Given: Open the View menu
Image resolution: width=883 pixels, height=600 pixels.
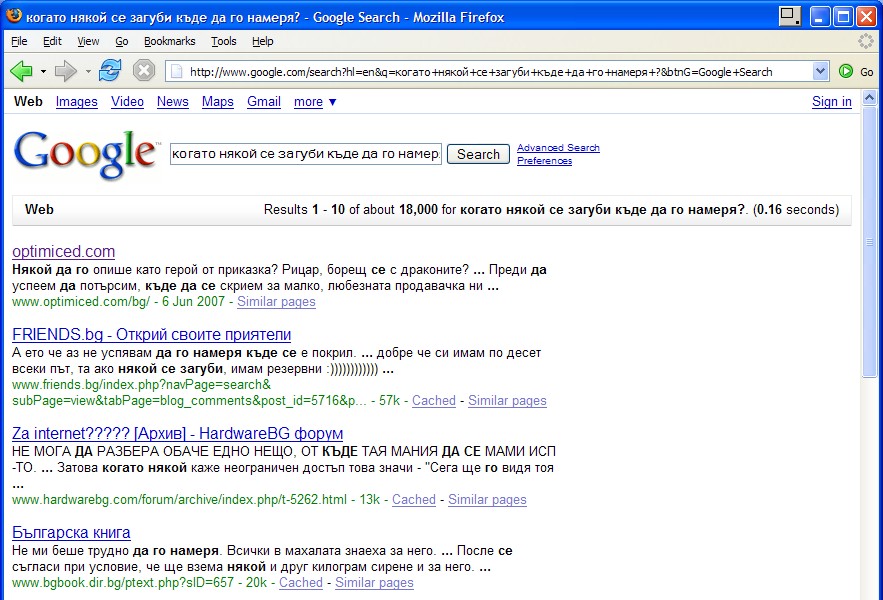Looking at the screenshot, I should [88, 41].
